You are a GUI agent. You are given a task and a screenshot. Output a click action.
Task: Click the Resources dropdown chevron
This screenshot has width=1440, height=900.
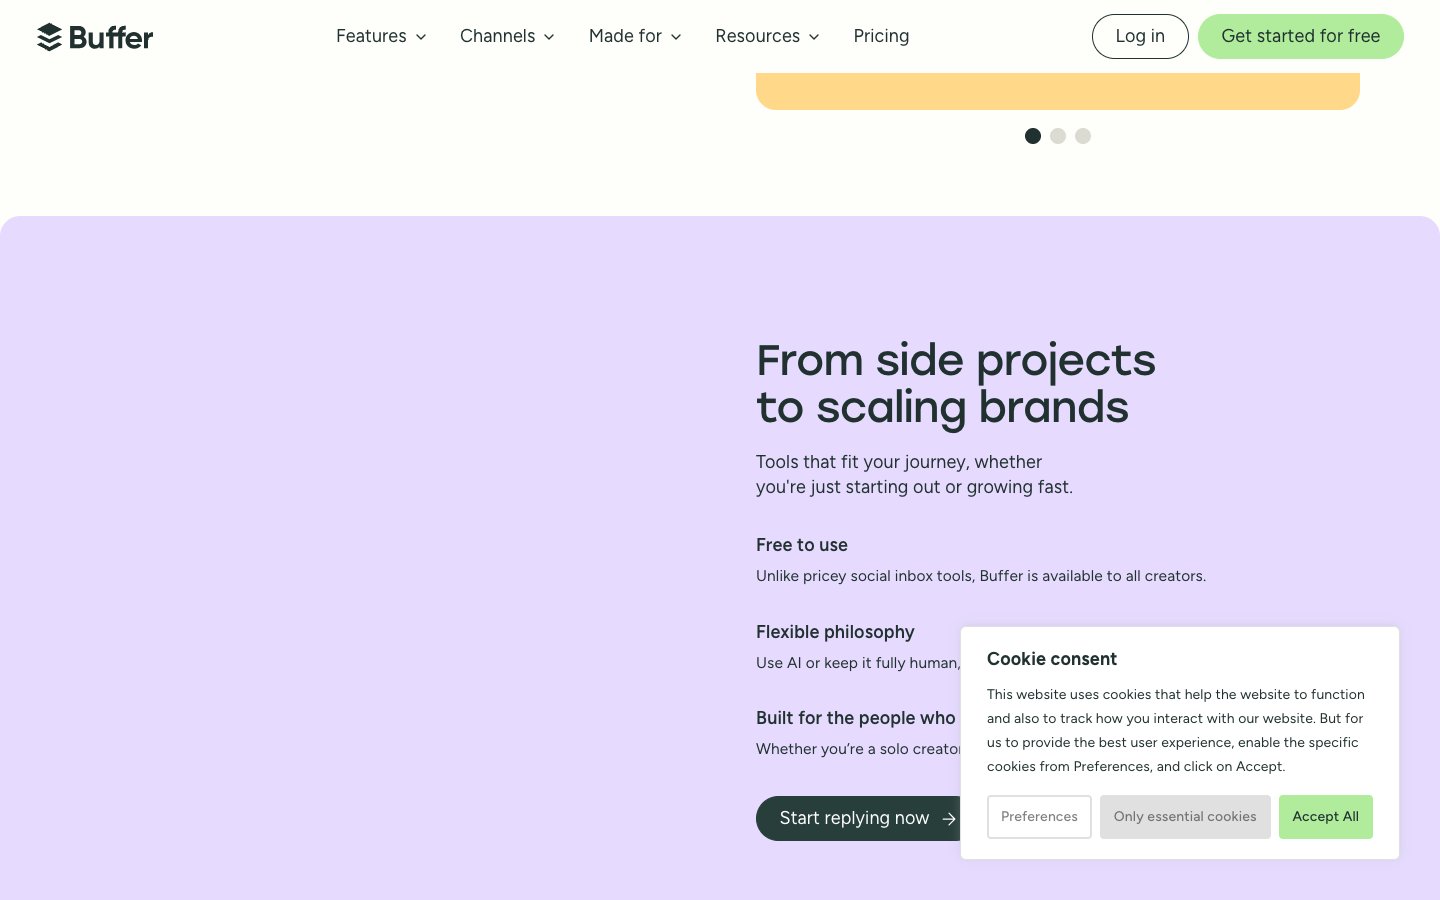(813, 37)
